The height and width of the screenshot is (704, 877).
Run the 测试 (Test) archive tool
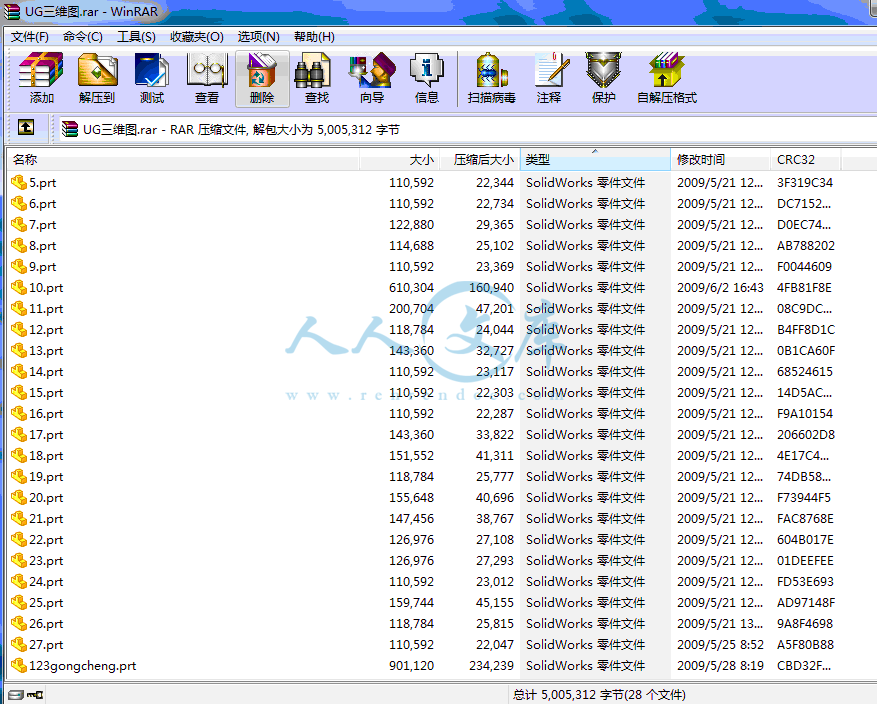(x=152, y=78)
